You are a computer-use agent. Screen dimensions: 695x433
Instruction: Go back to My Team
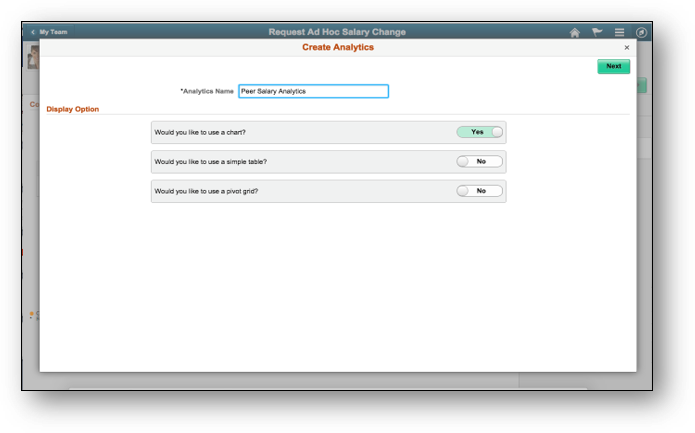point(49,32)
